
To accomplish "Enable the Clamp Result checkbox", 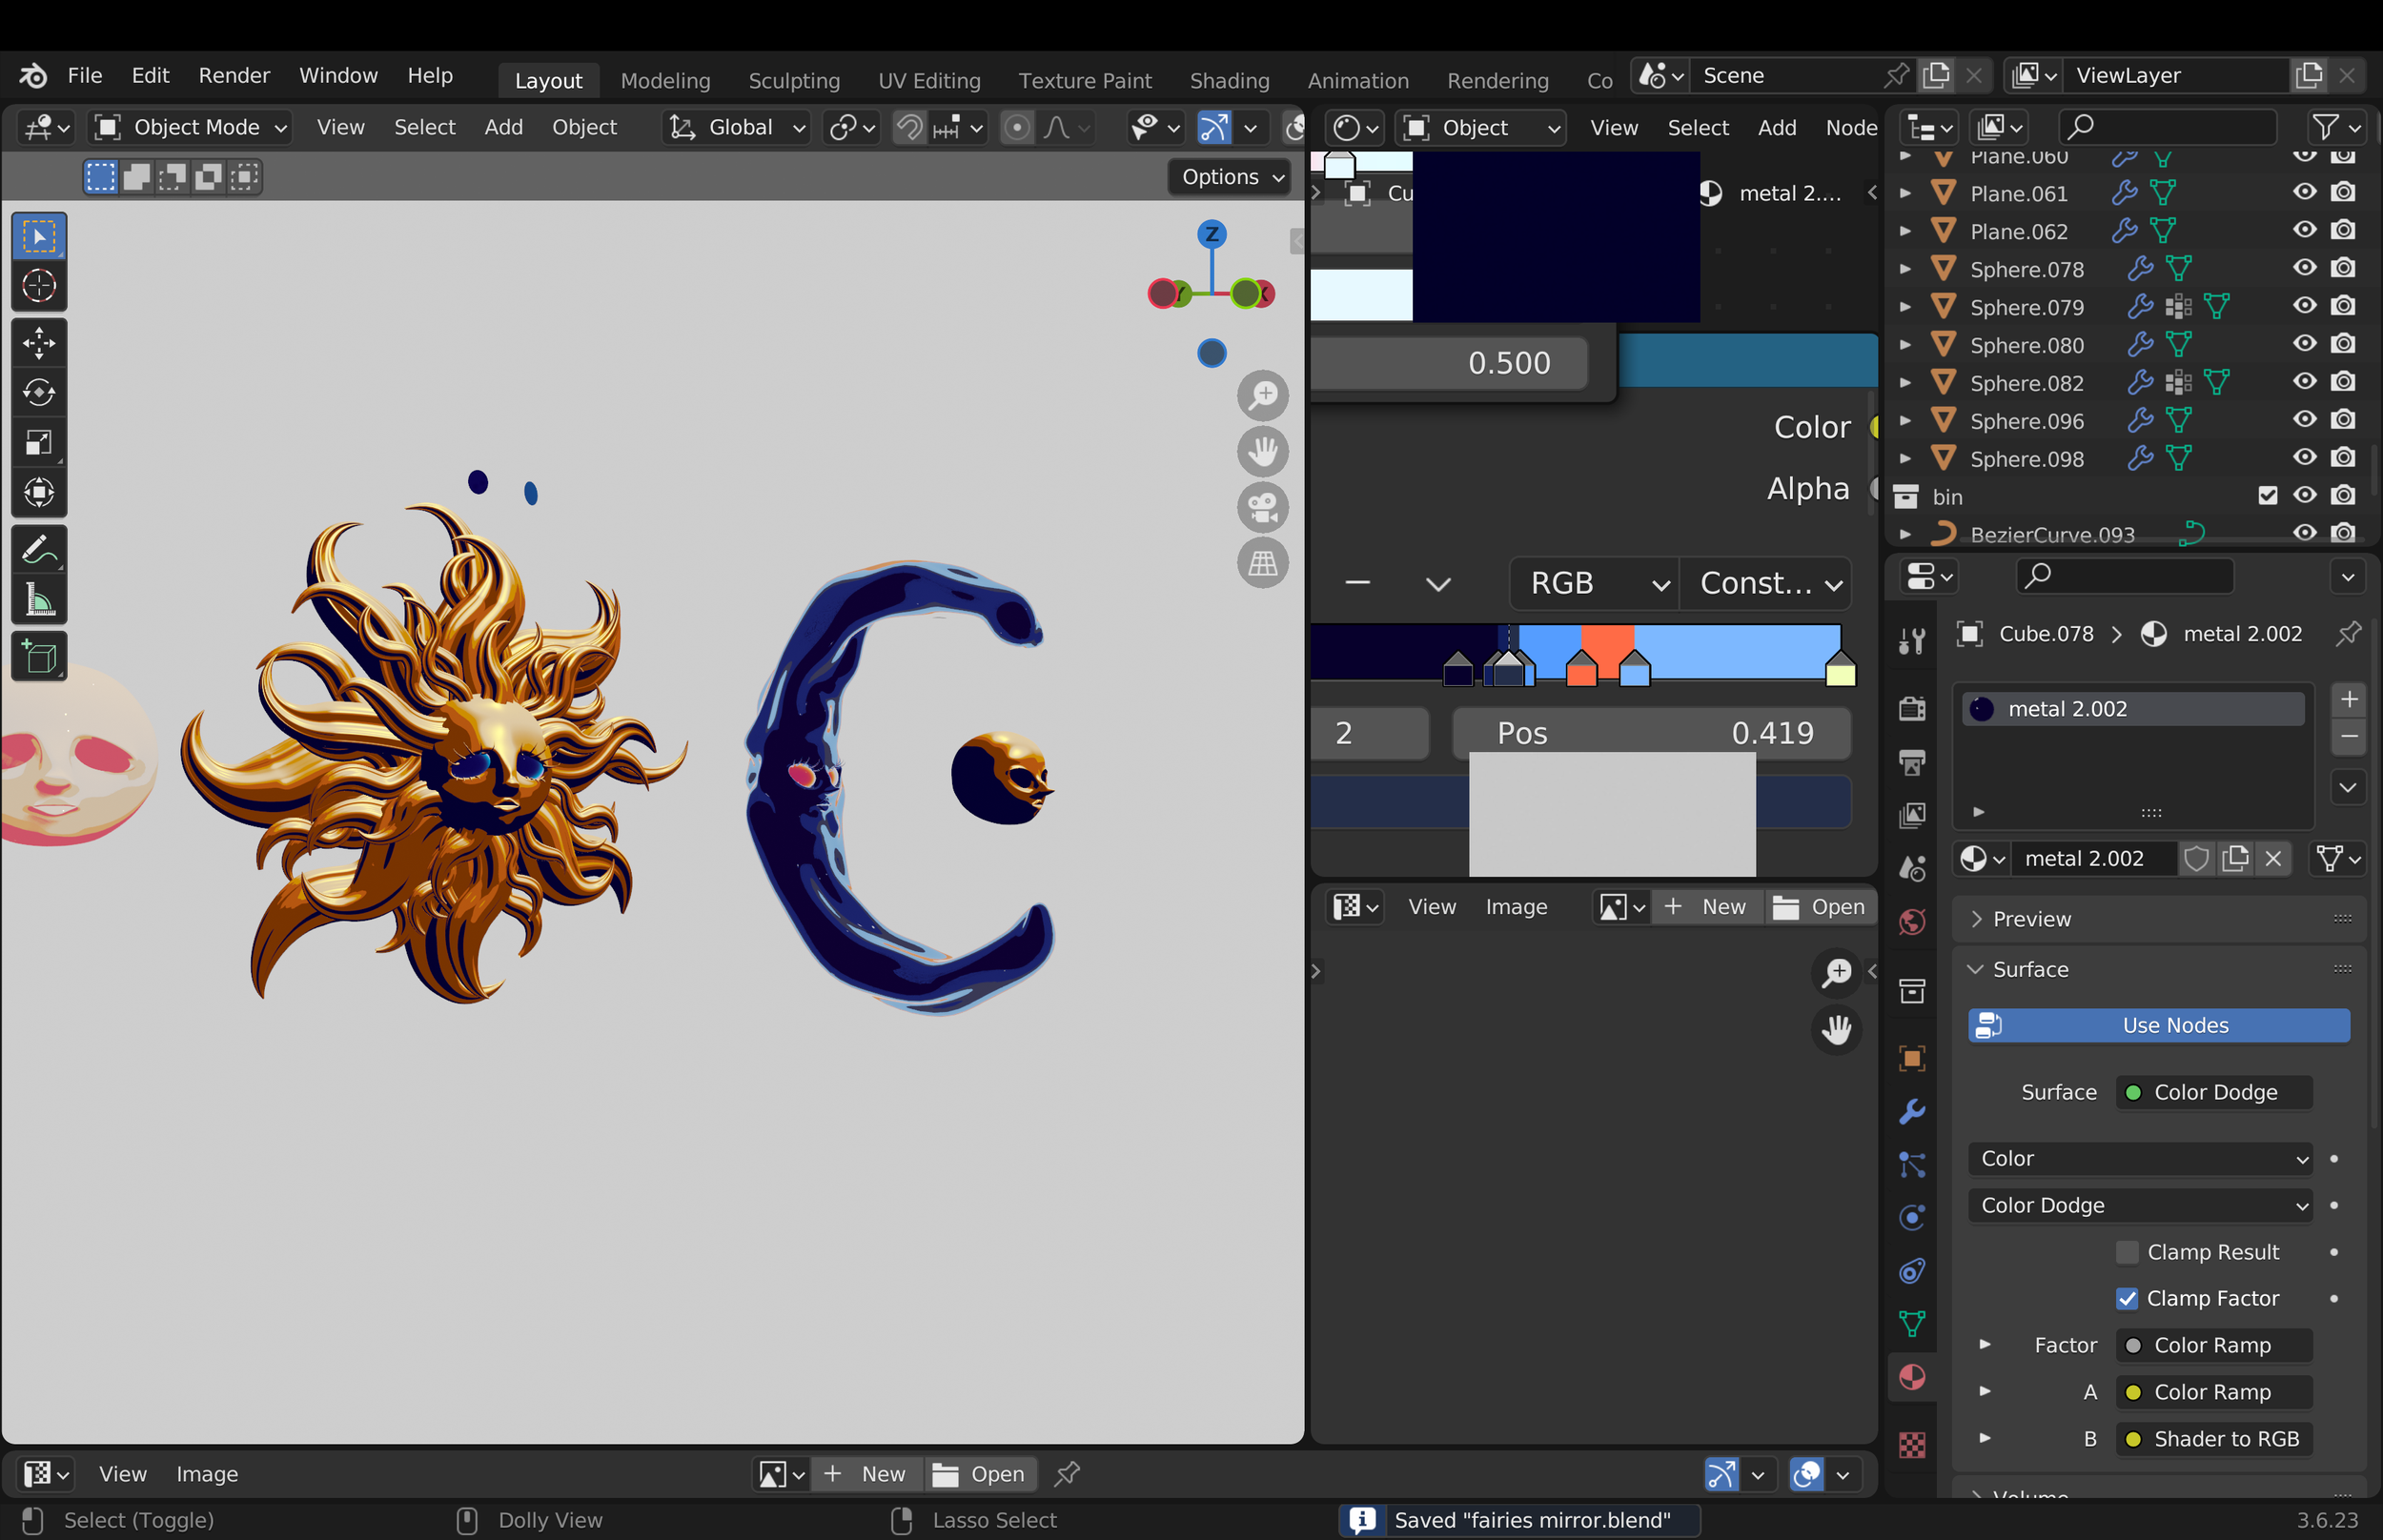I will click(2127, 1252).
